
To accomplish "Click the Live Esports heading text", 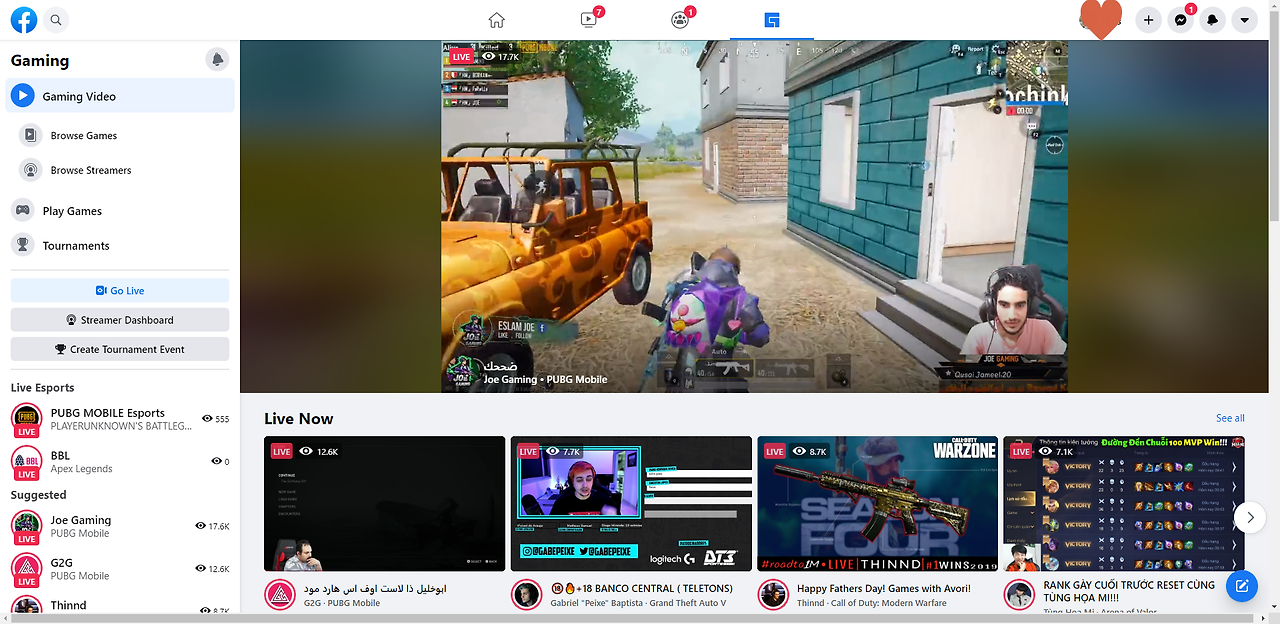I will (x=42, y=388).
